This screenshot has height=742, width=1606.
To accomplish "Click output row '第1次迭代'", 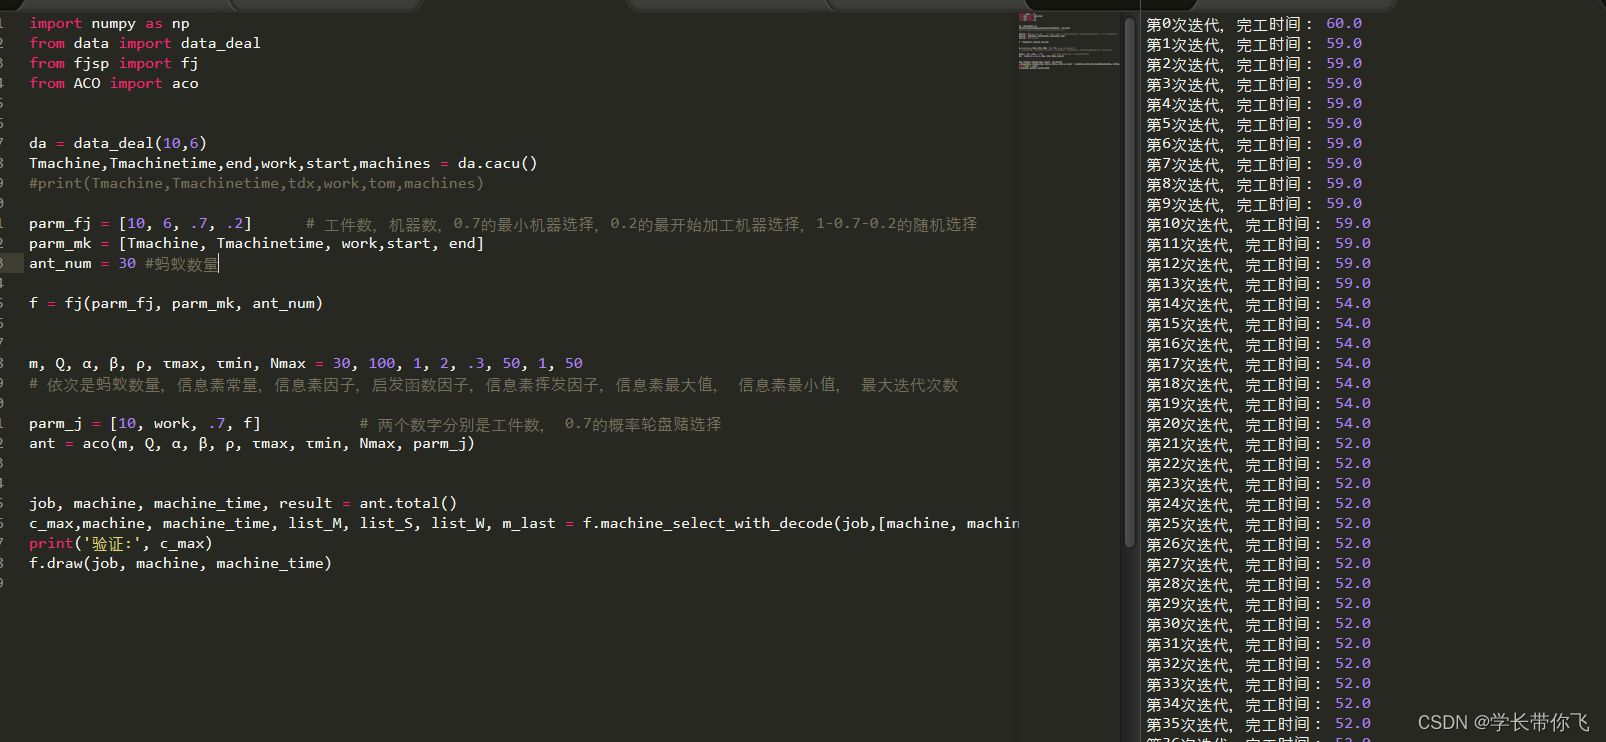I will tap(1254, 43).
